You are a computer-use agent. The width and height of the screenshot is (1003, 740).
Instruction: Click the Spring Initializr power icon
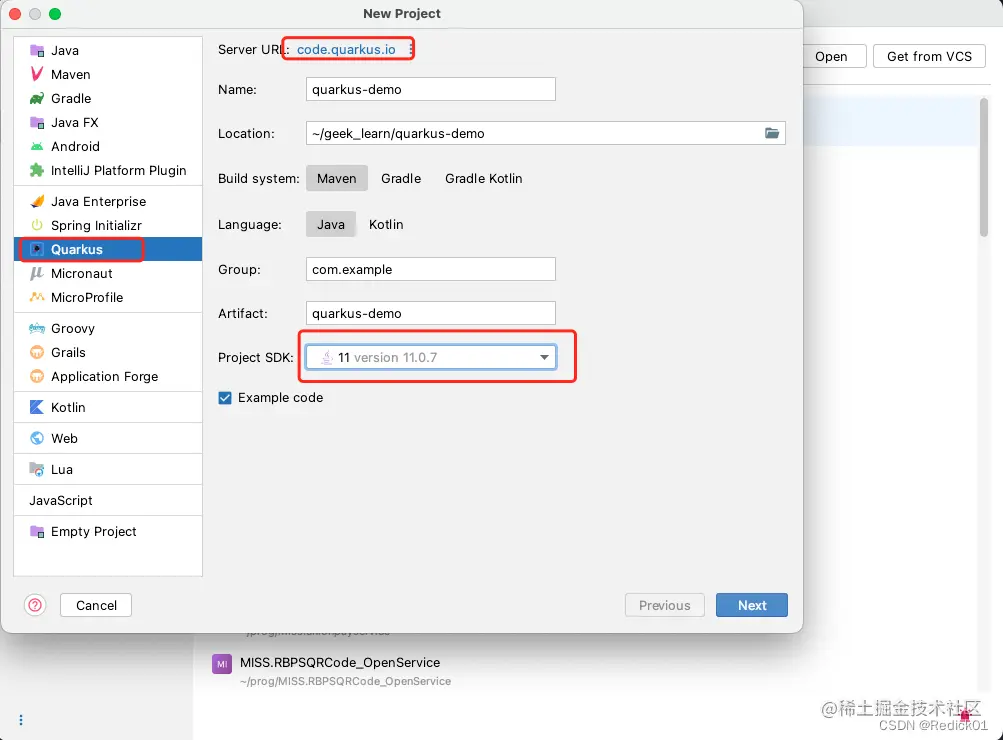(x=37, y=225)
